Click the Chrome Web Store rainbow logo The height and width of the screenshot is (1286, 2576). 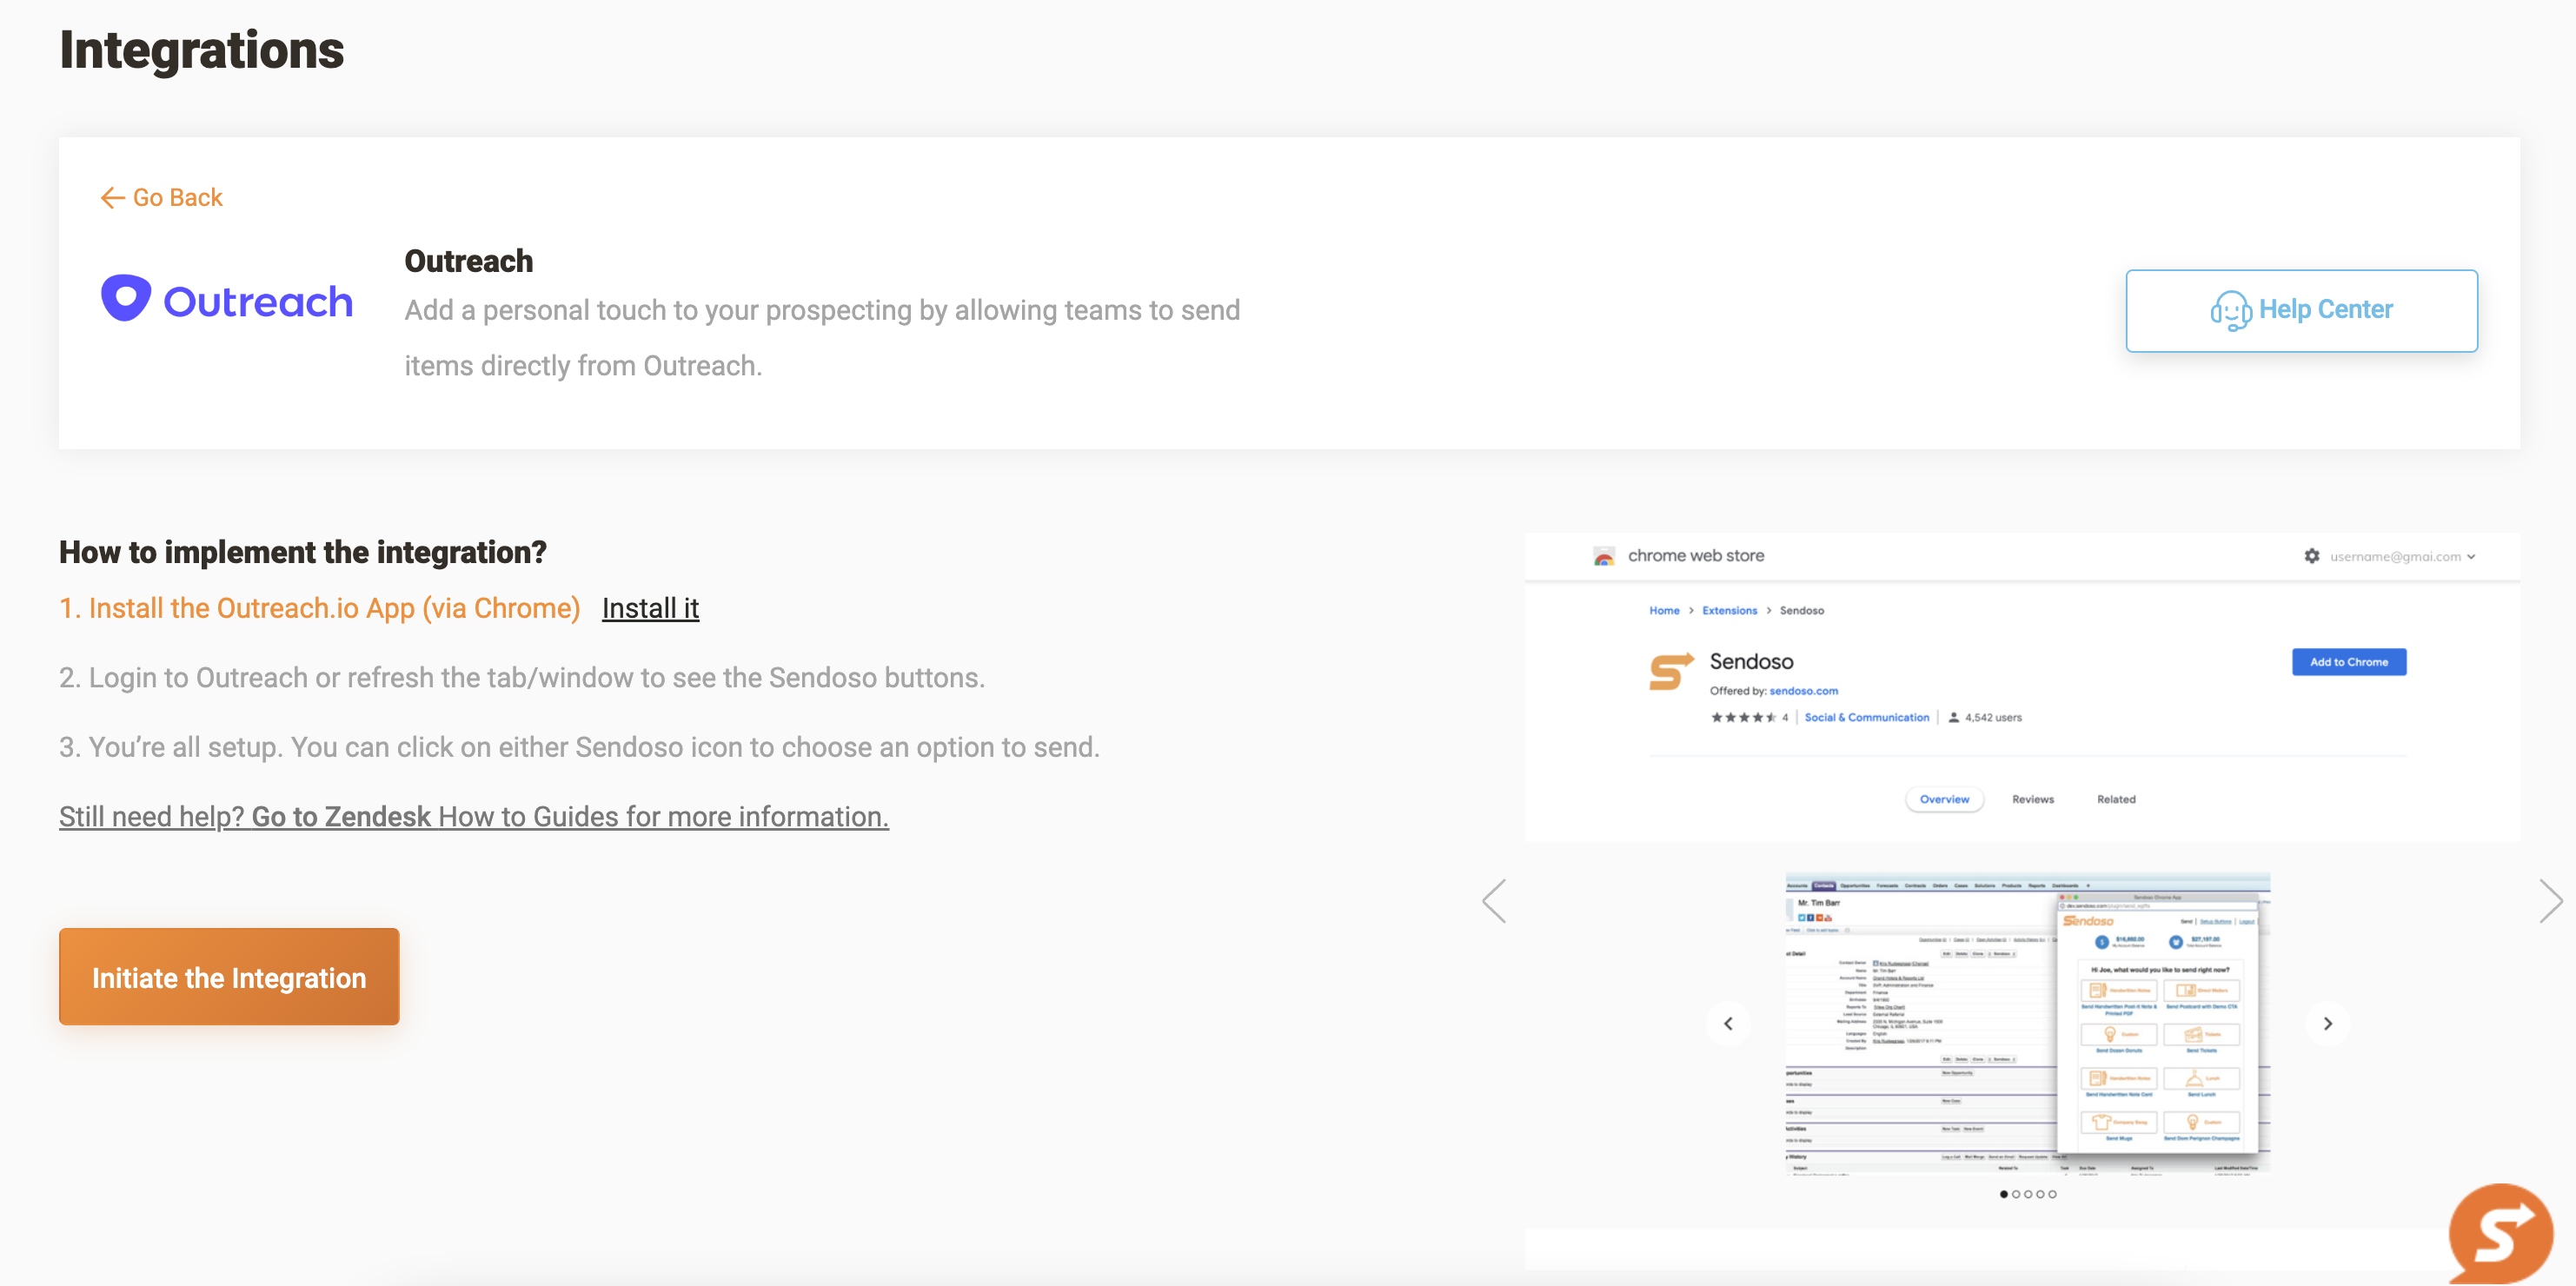1603,556
